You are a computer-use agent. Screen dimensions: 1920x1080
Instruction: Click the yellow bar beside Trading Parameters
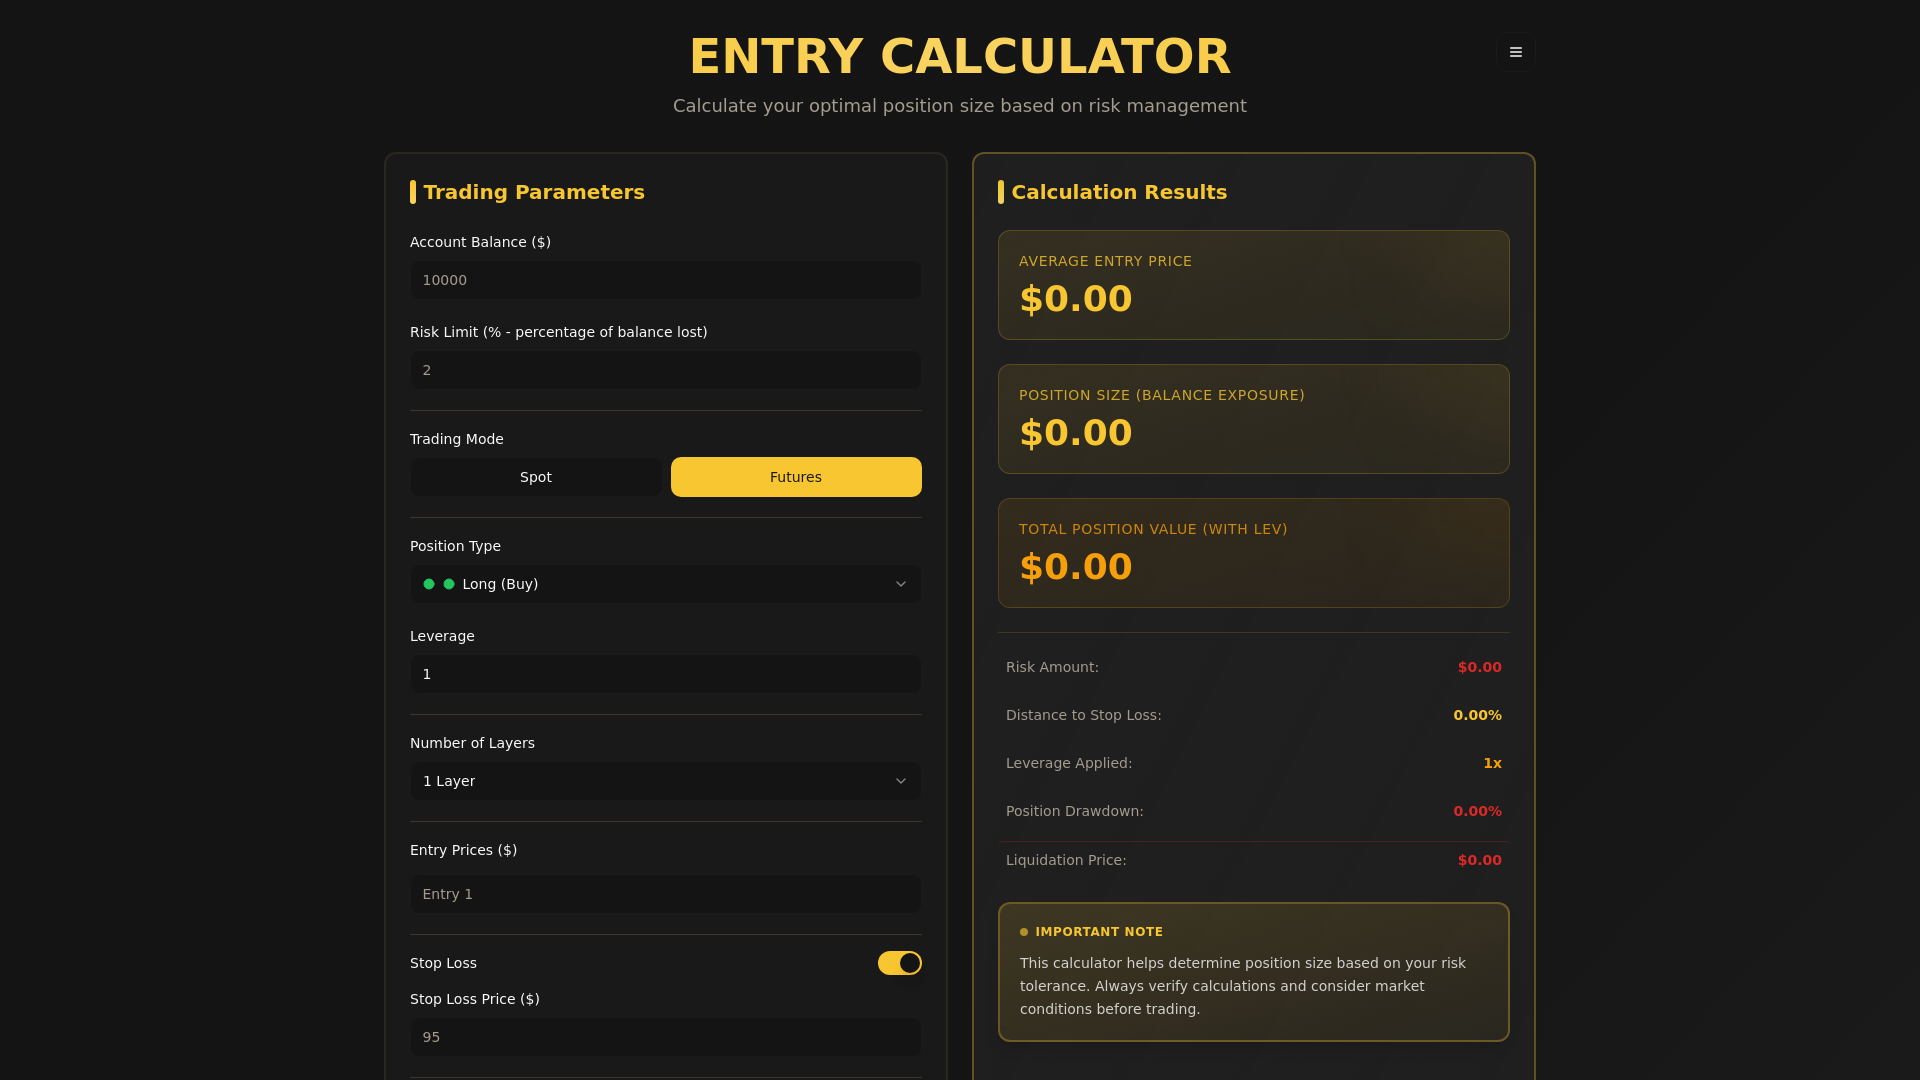click(x=414, y=192)
